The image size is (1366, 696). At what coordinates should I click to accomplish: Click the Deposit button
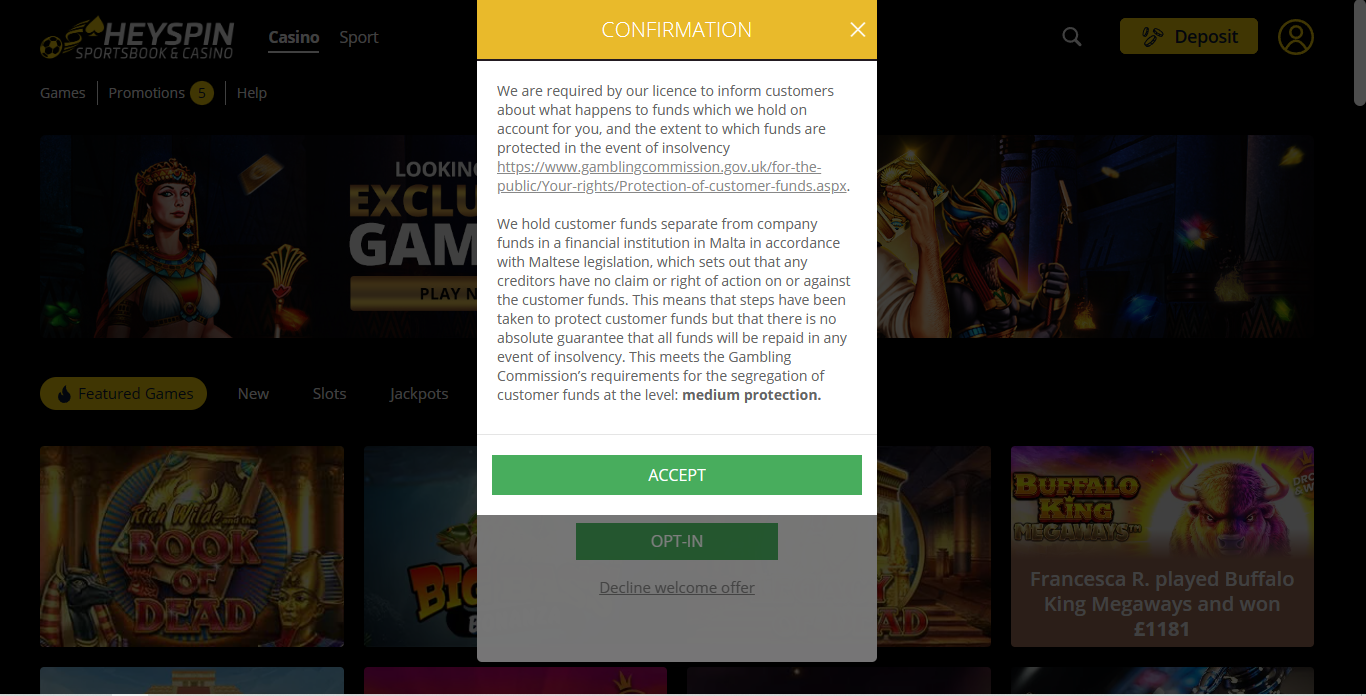[x=1189, y=37]
